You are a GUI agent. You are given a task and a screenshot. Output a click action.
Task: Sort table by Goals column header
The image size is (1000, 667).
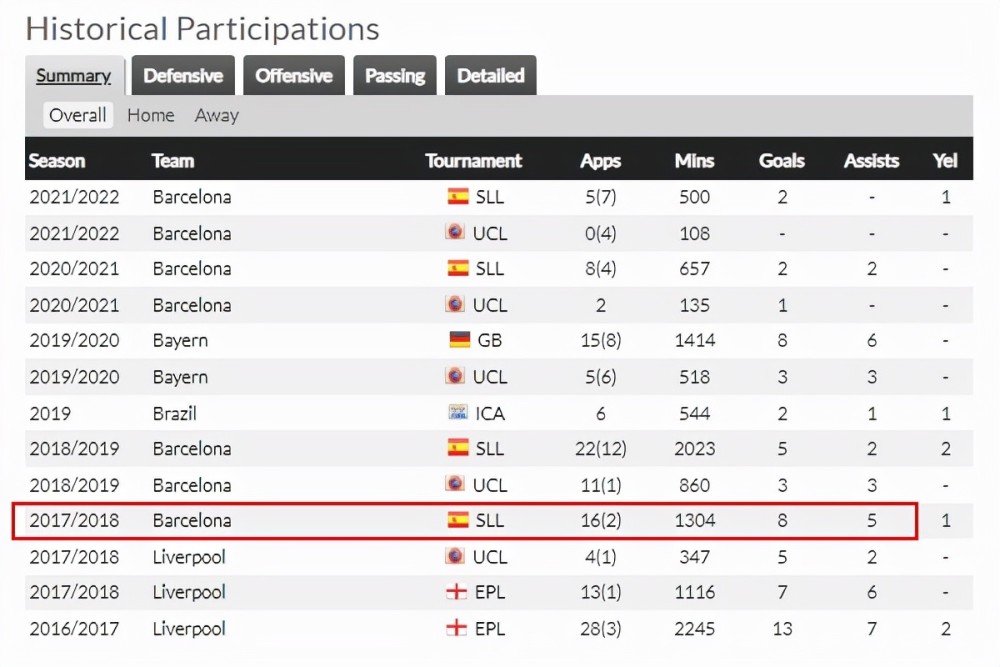(782, 161)
